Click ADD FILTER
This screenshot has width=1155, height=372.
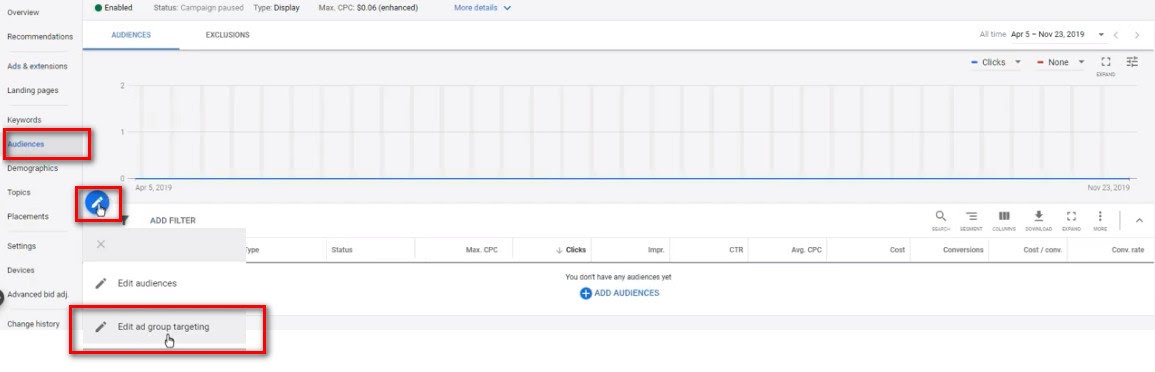pyautogui.click(x=173, y=220)
